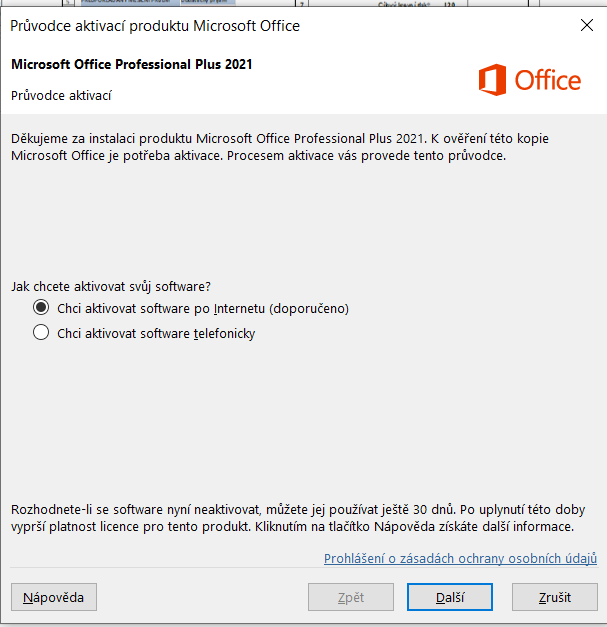Select the activate over Internet radio button
The image size is (607, 627).
pyautogui.click(x=41, y=308)
